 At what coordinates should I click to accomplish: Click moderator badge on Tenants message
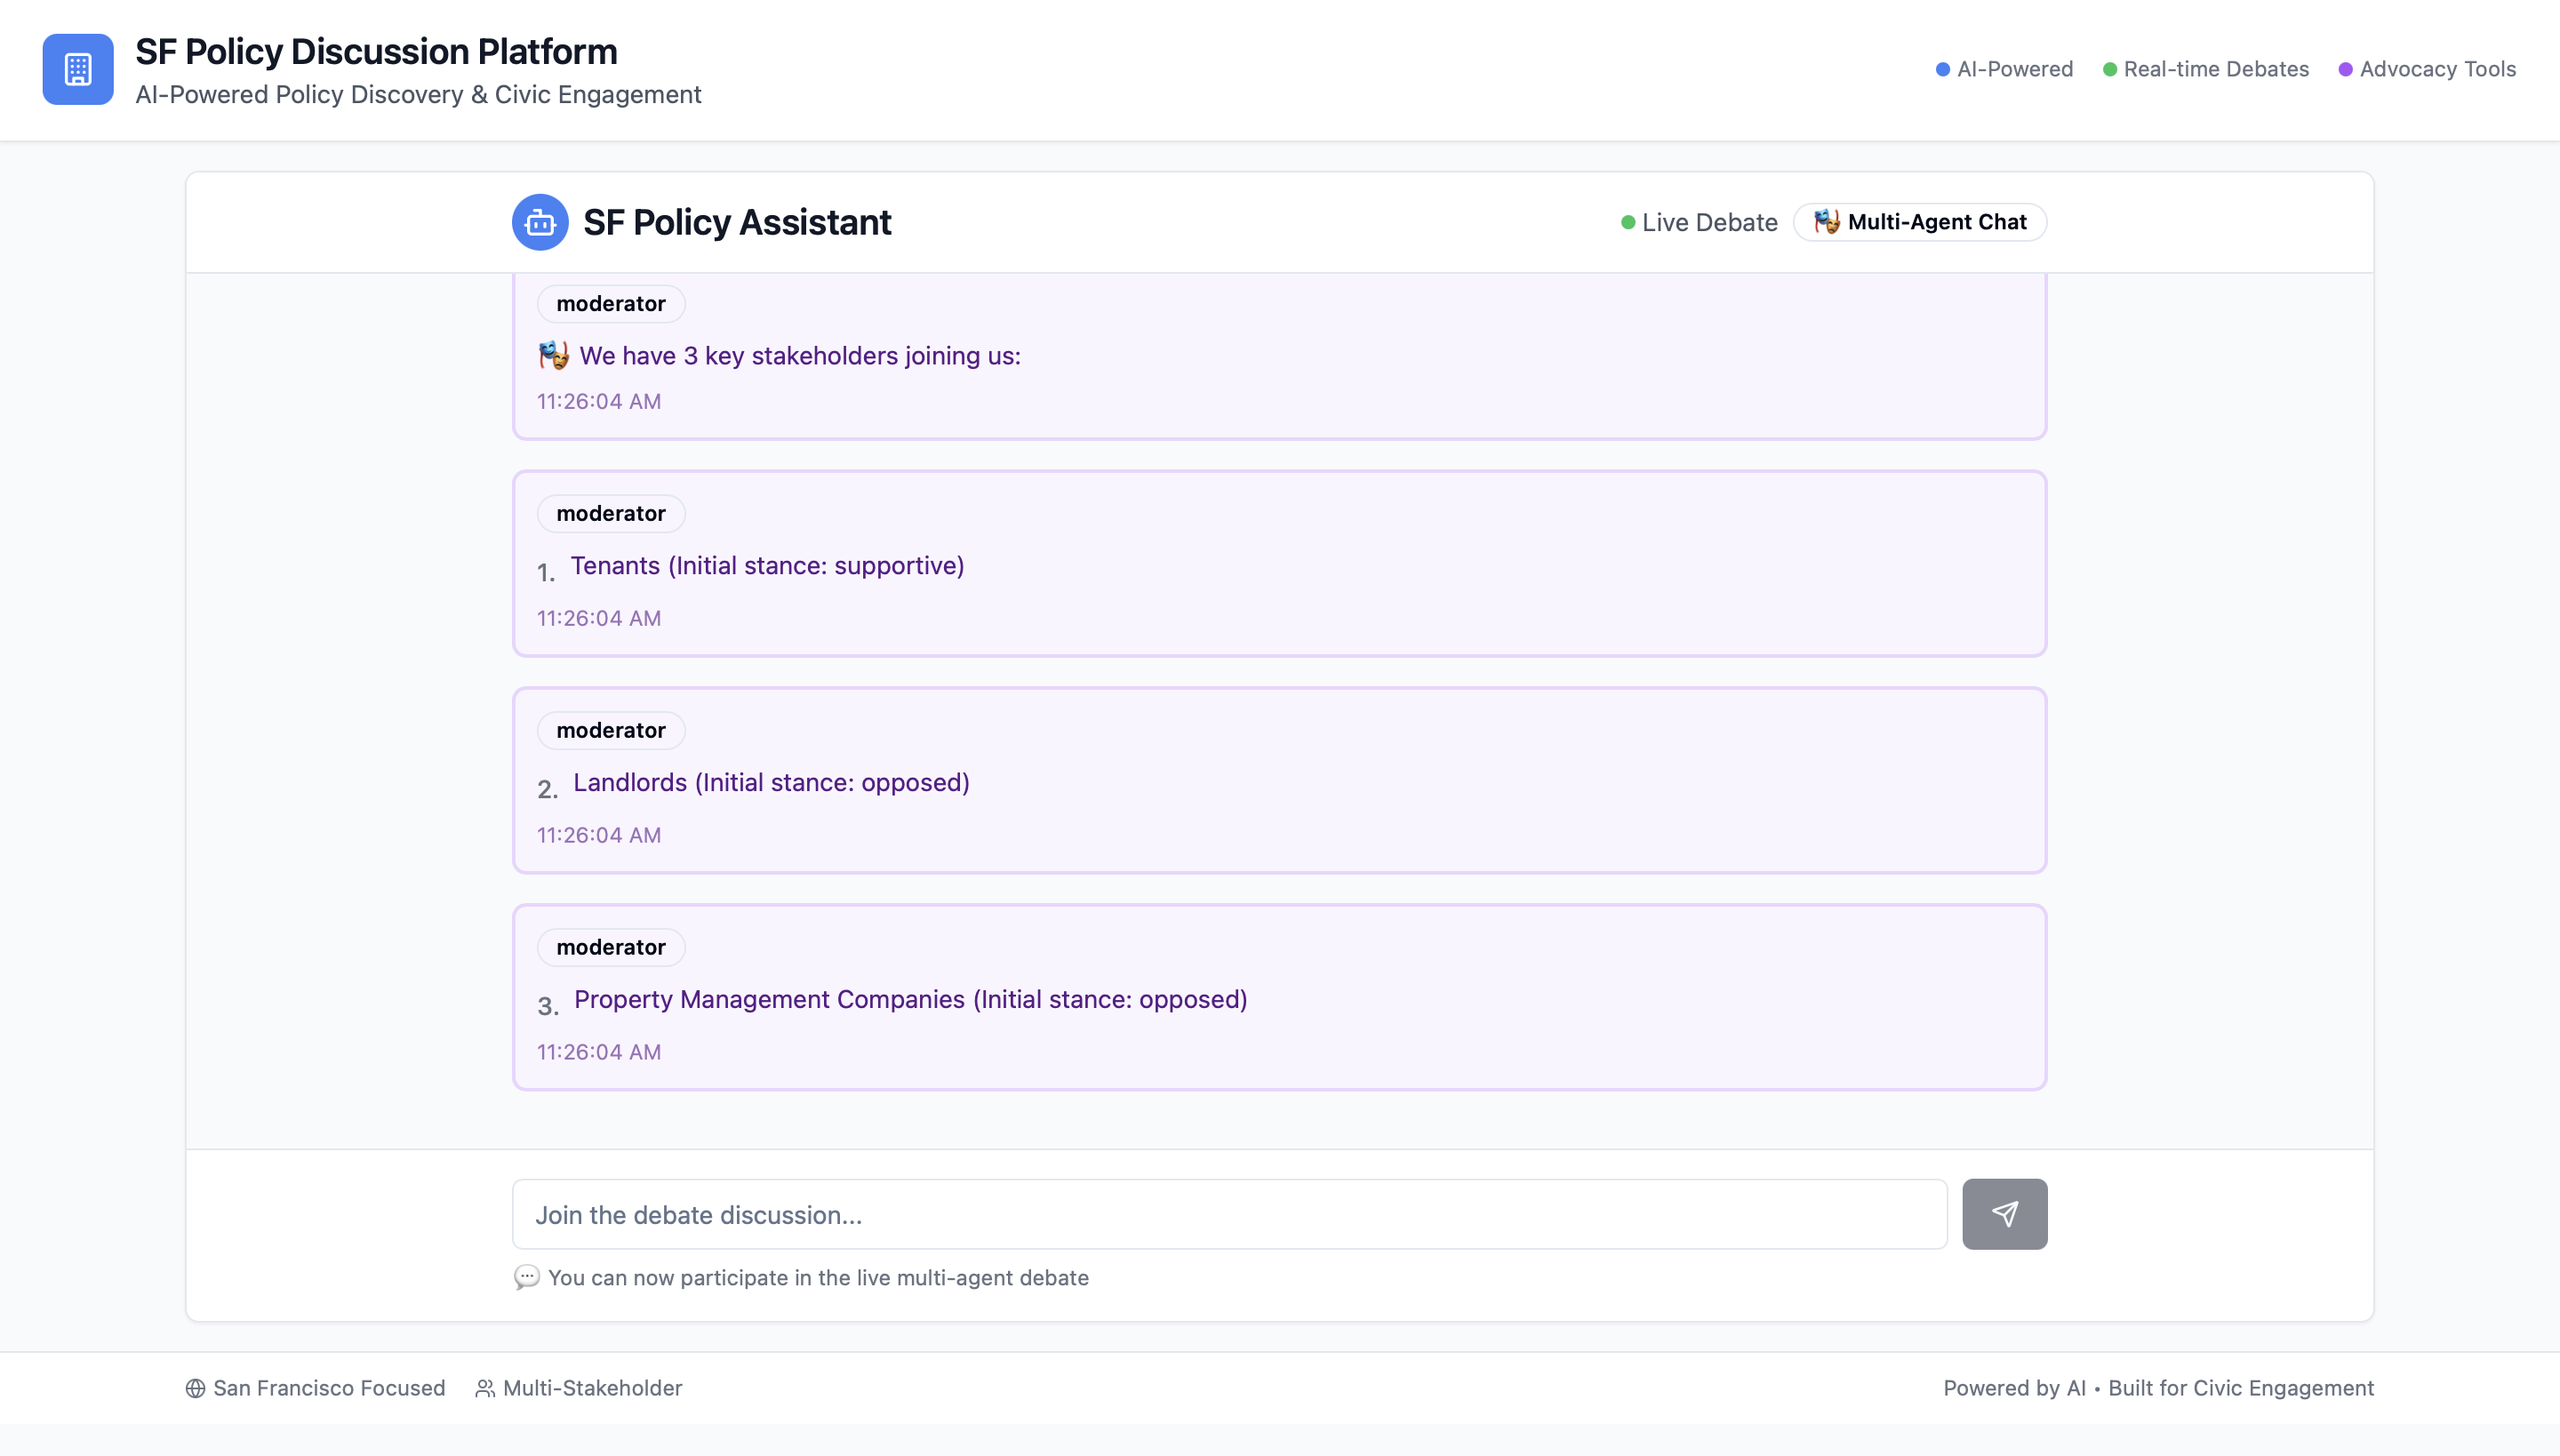610,513
